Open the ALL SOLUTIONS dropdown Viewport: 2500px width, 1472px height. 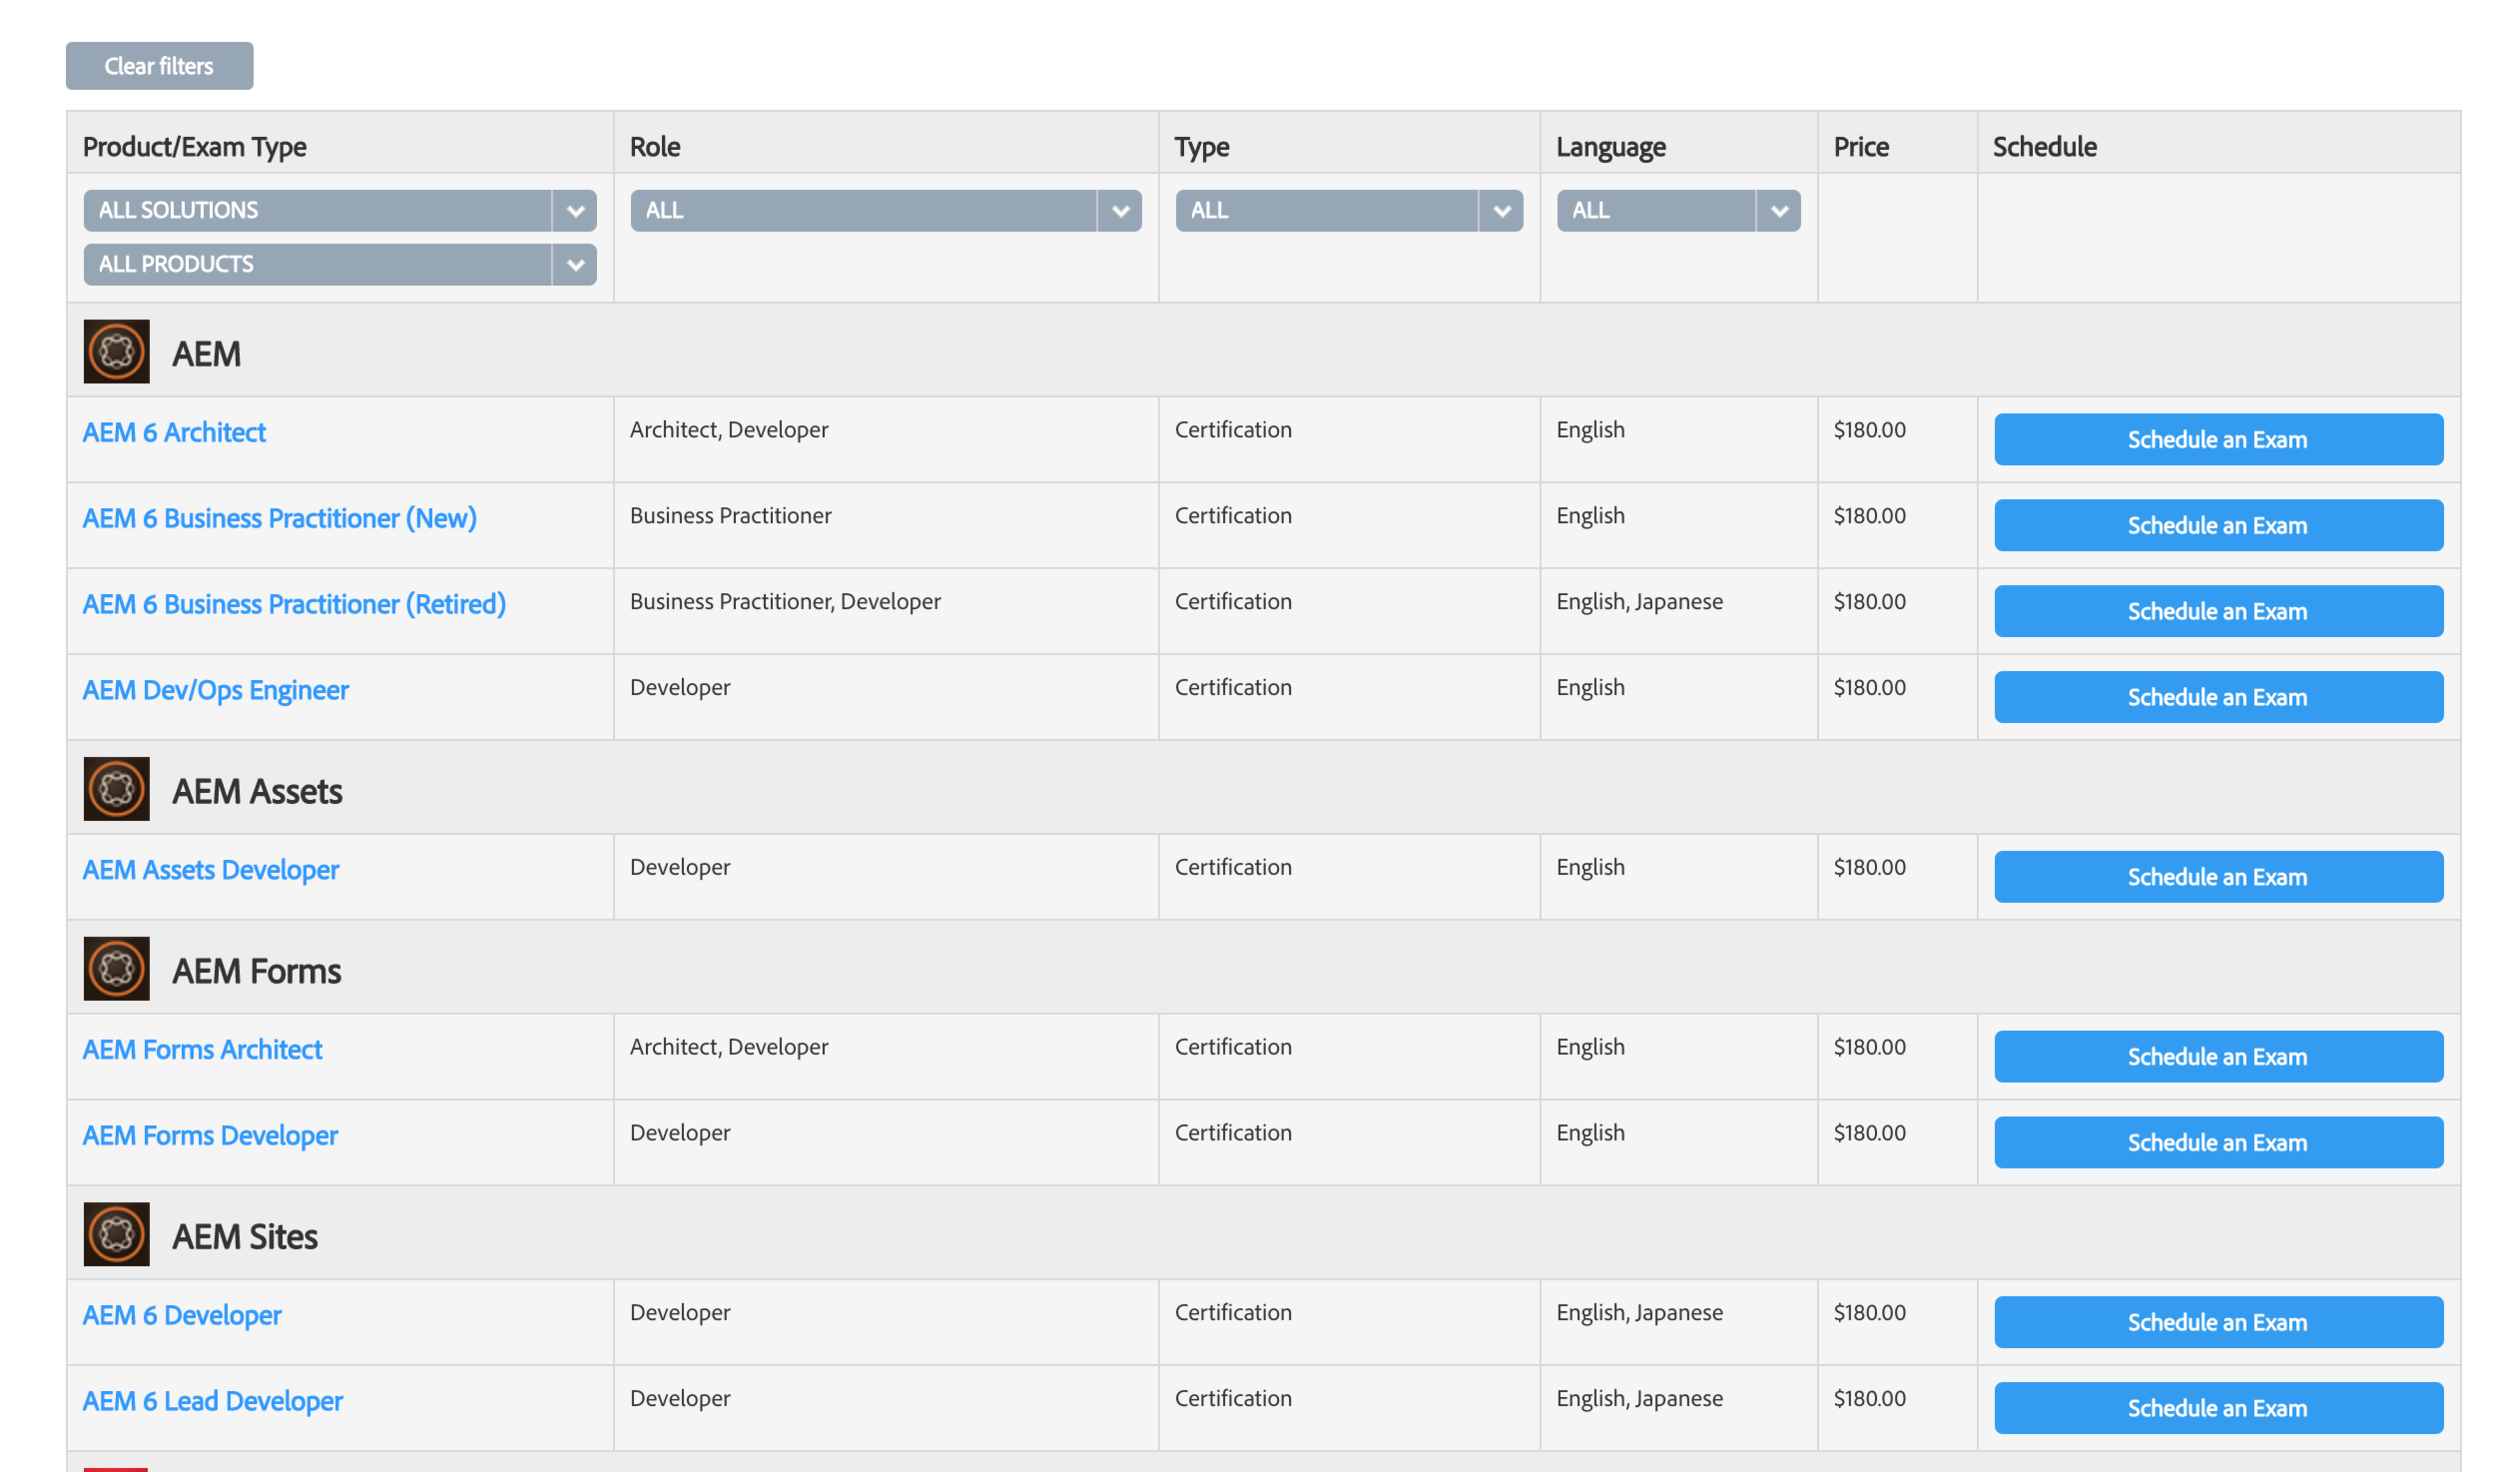click(340, 210)
